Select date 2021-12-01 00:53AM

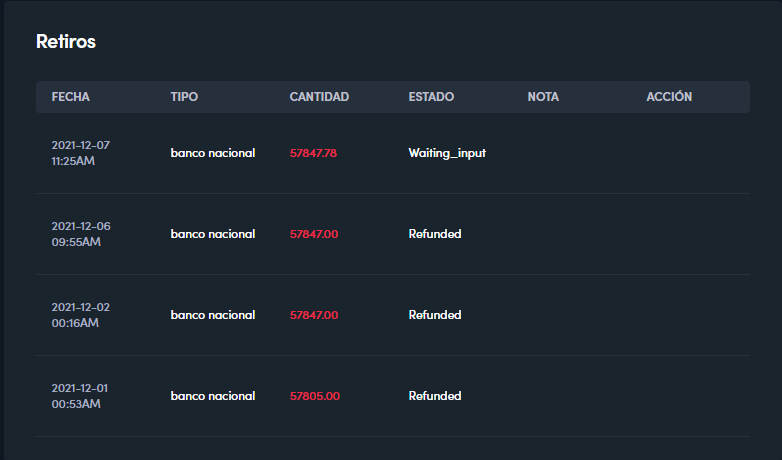(81, 396)
